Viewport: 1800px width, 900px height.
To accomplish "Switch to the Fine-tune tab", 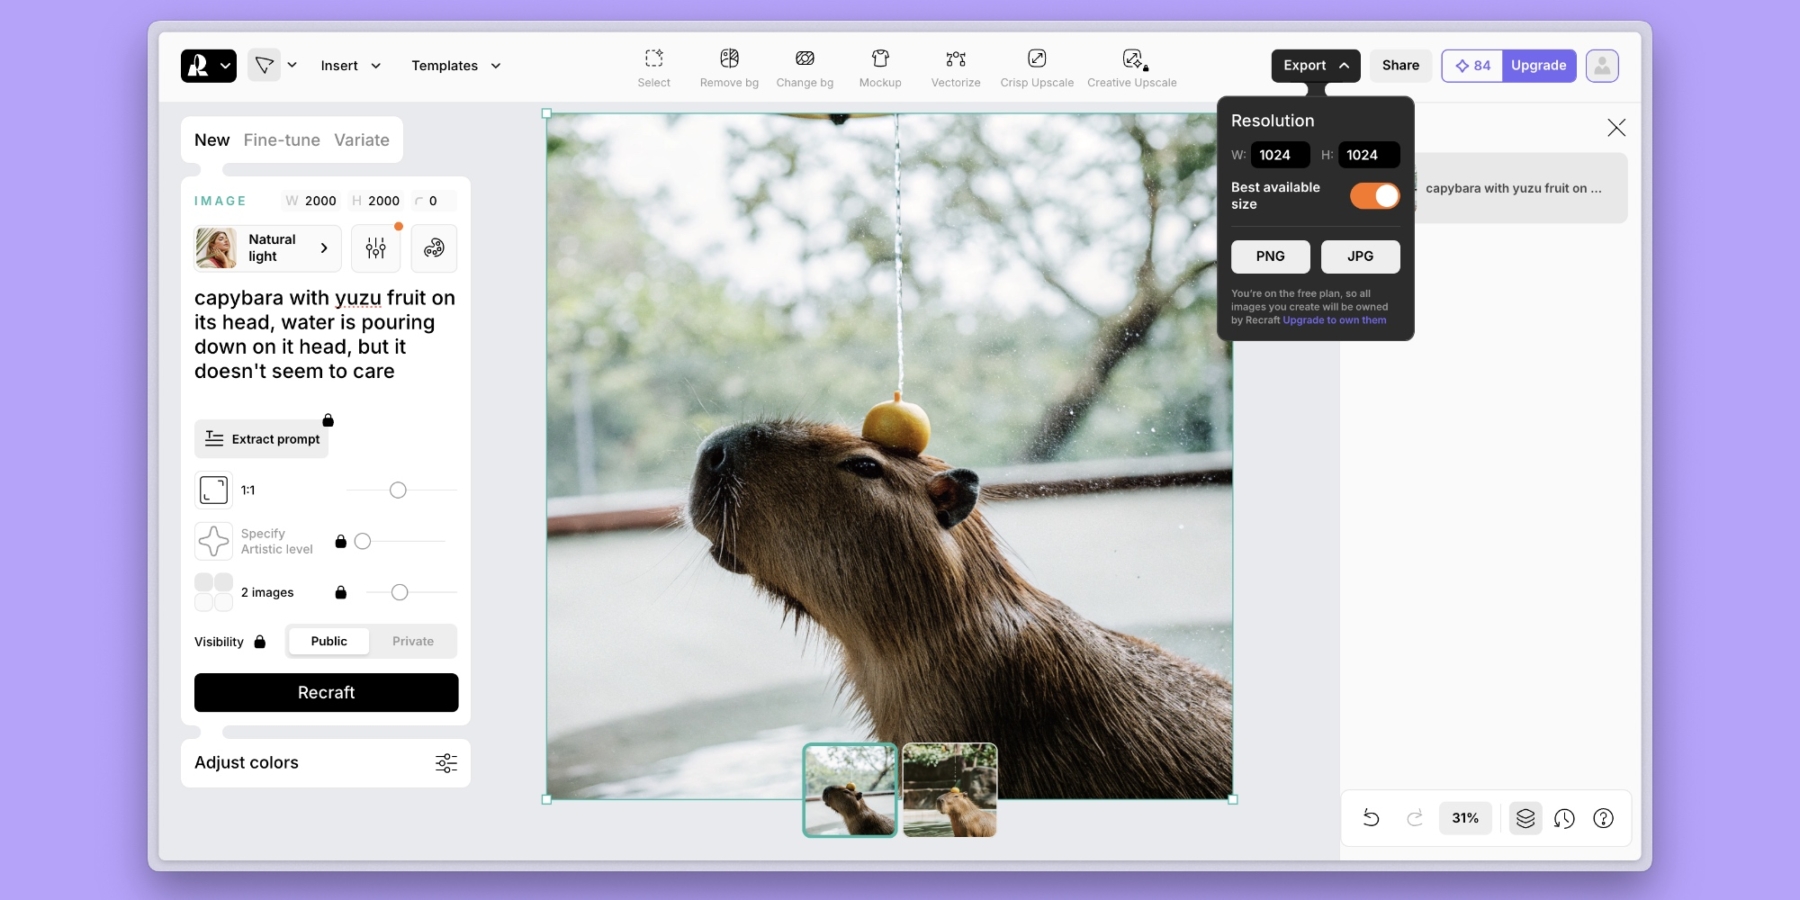I will [281, 140].
